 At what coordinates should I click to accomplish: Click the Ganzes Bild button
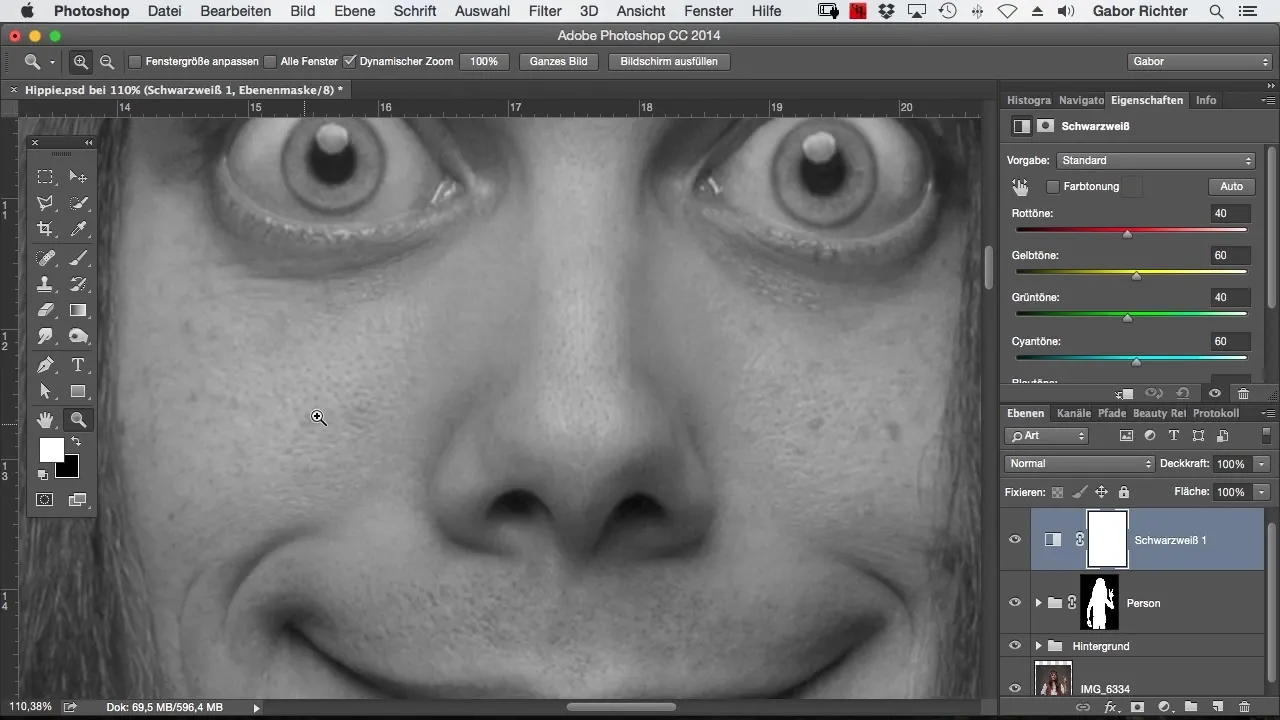pyautogui.click(x=559, y=62)
